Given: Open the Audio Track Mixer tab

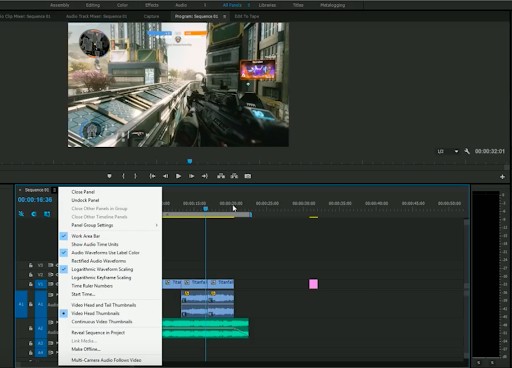Looking at the screenshot, I should tap(96, 16).
